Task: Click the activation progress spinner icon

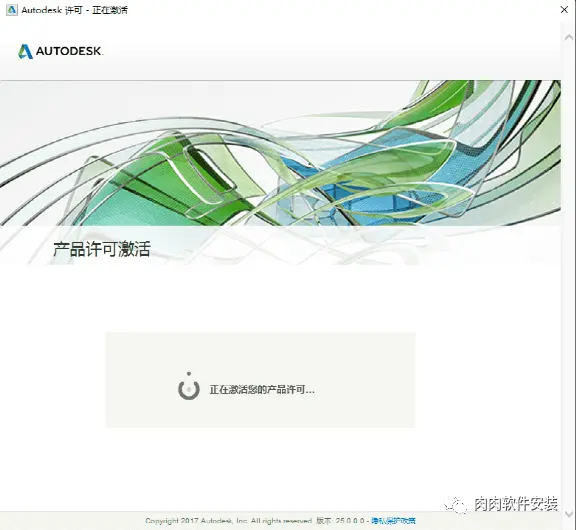Action: [189, 387]
